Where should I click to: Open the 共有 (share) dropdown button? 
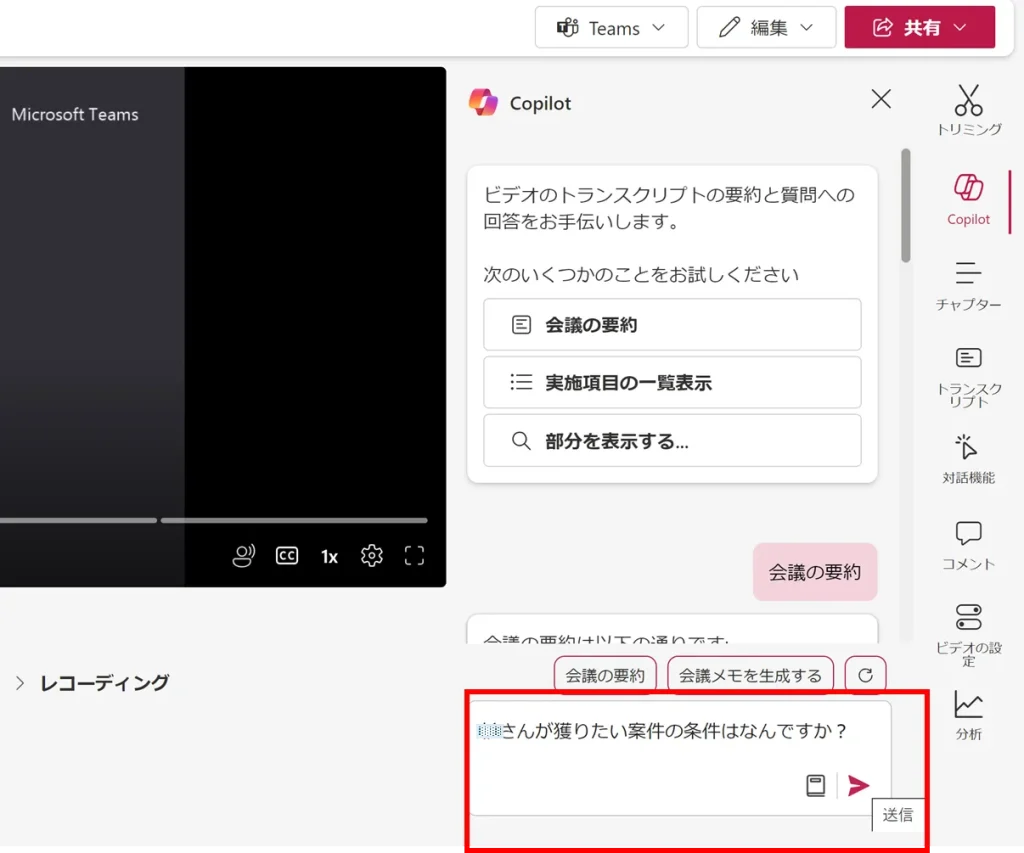tap(919, 28)
